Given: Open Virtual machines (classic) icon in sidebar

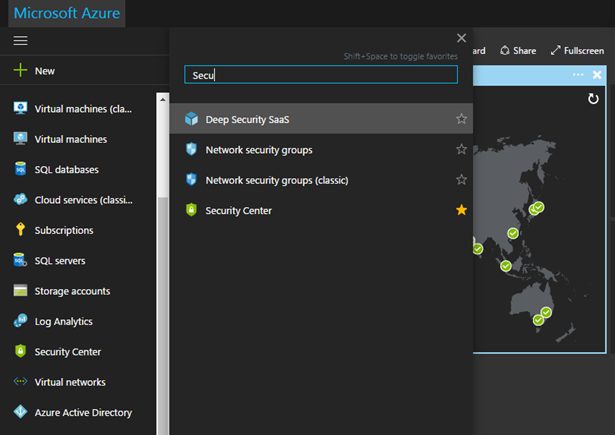Looking at the screenshot, I should point(20,108).
